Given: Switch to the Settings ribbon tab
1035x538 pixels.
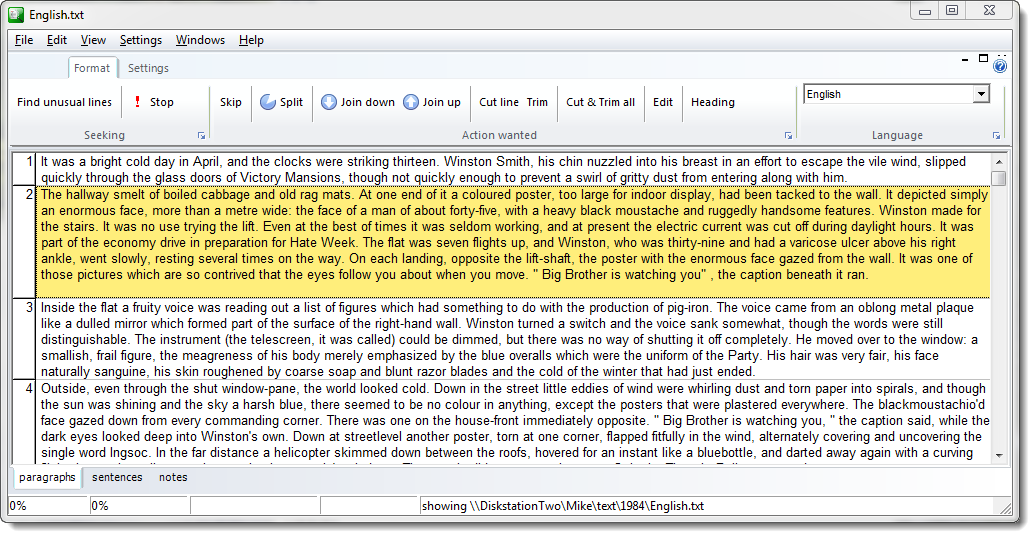Looking at the screenshot, I should coord(148,68).
